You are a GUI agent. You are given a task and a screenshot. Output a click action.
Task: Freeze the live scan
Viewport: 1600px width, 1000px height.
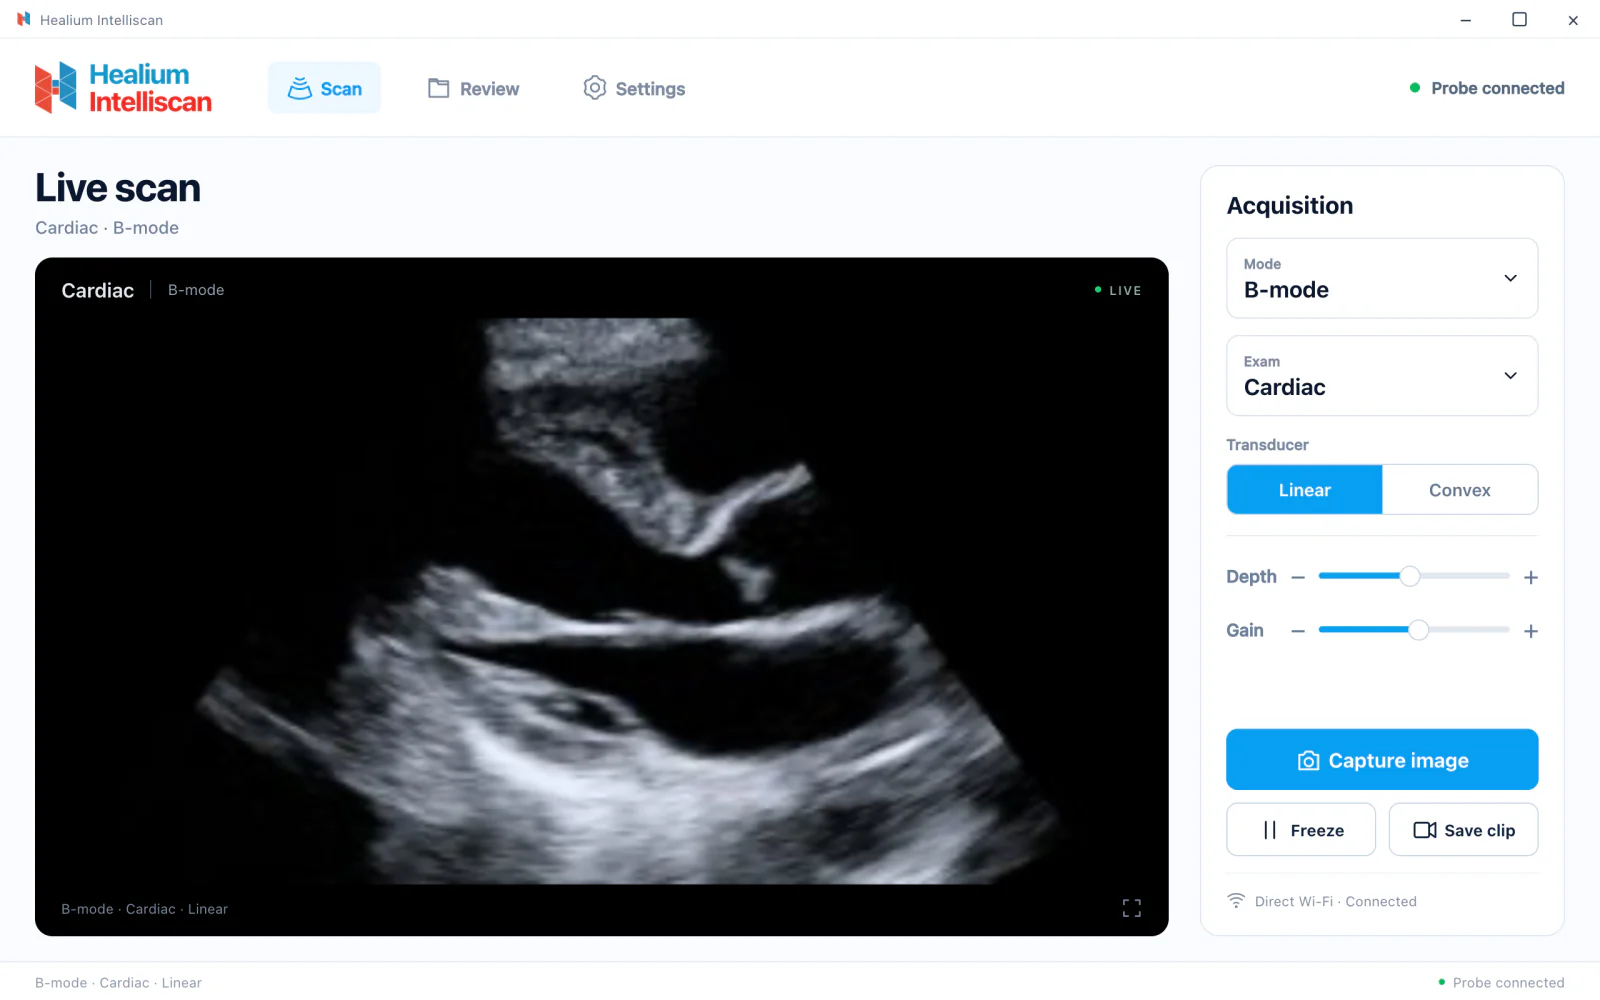pos(1301,830)
